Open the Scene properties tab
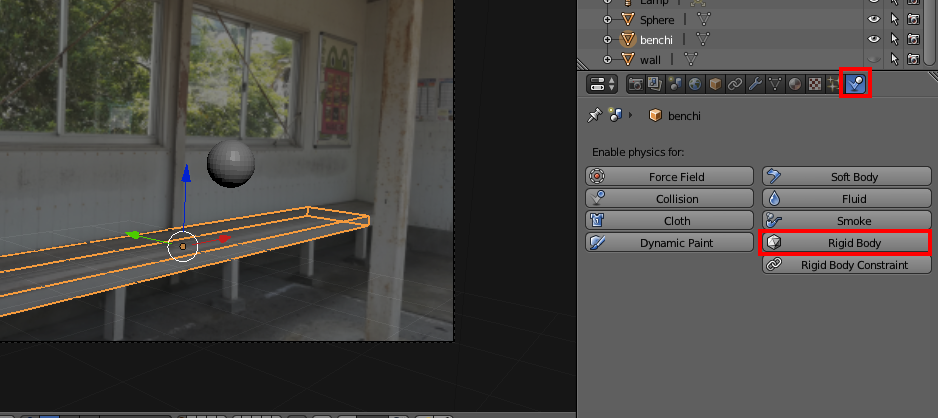The image size is (938, 418). point(675,84)
